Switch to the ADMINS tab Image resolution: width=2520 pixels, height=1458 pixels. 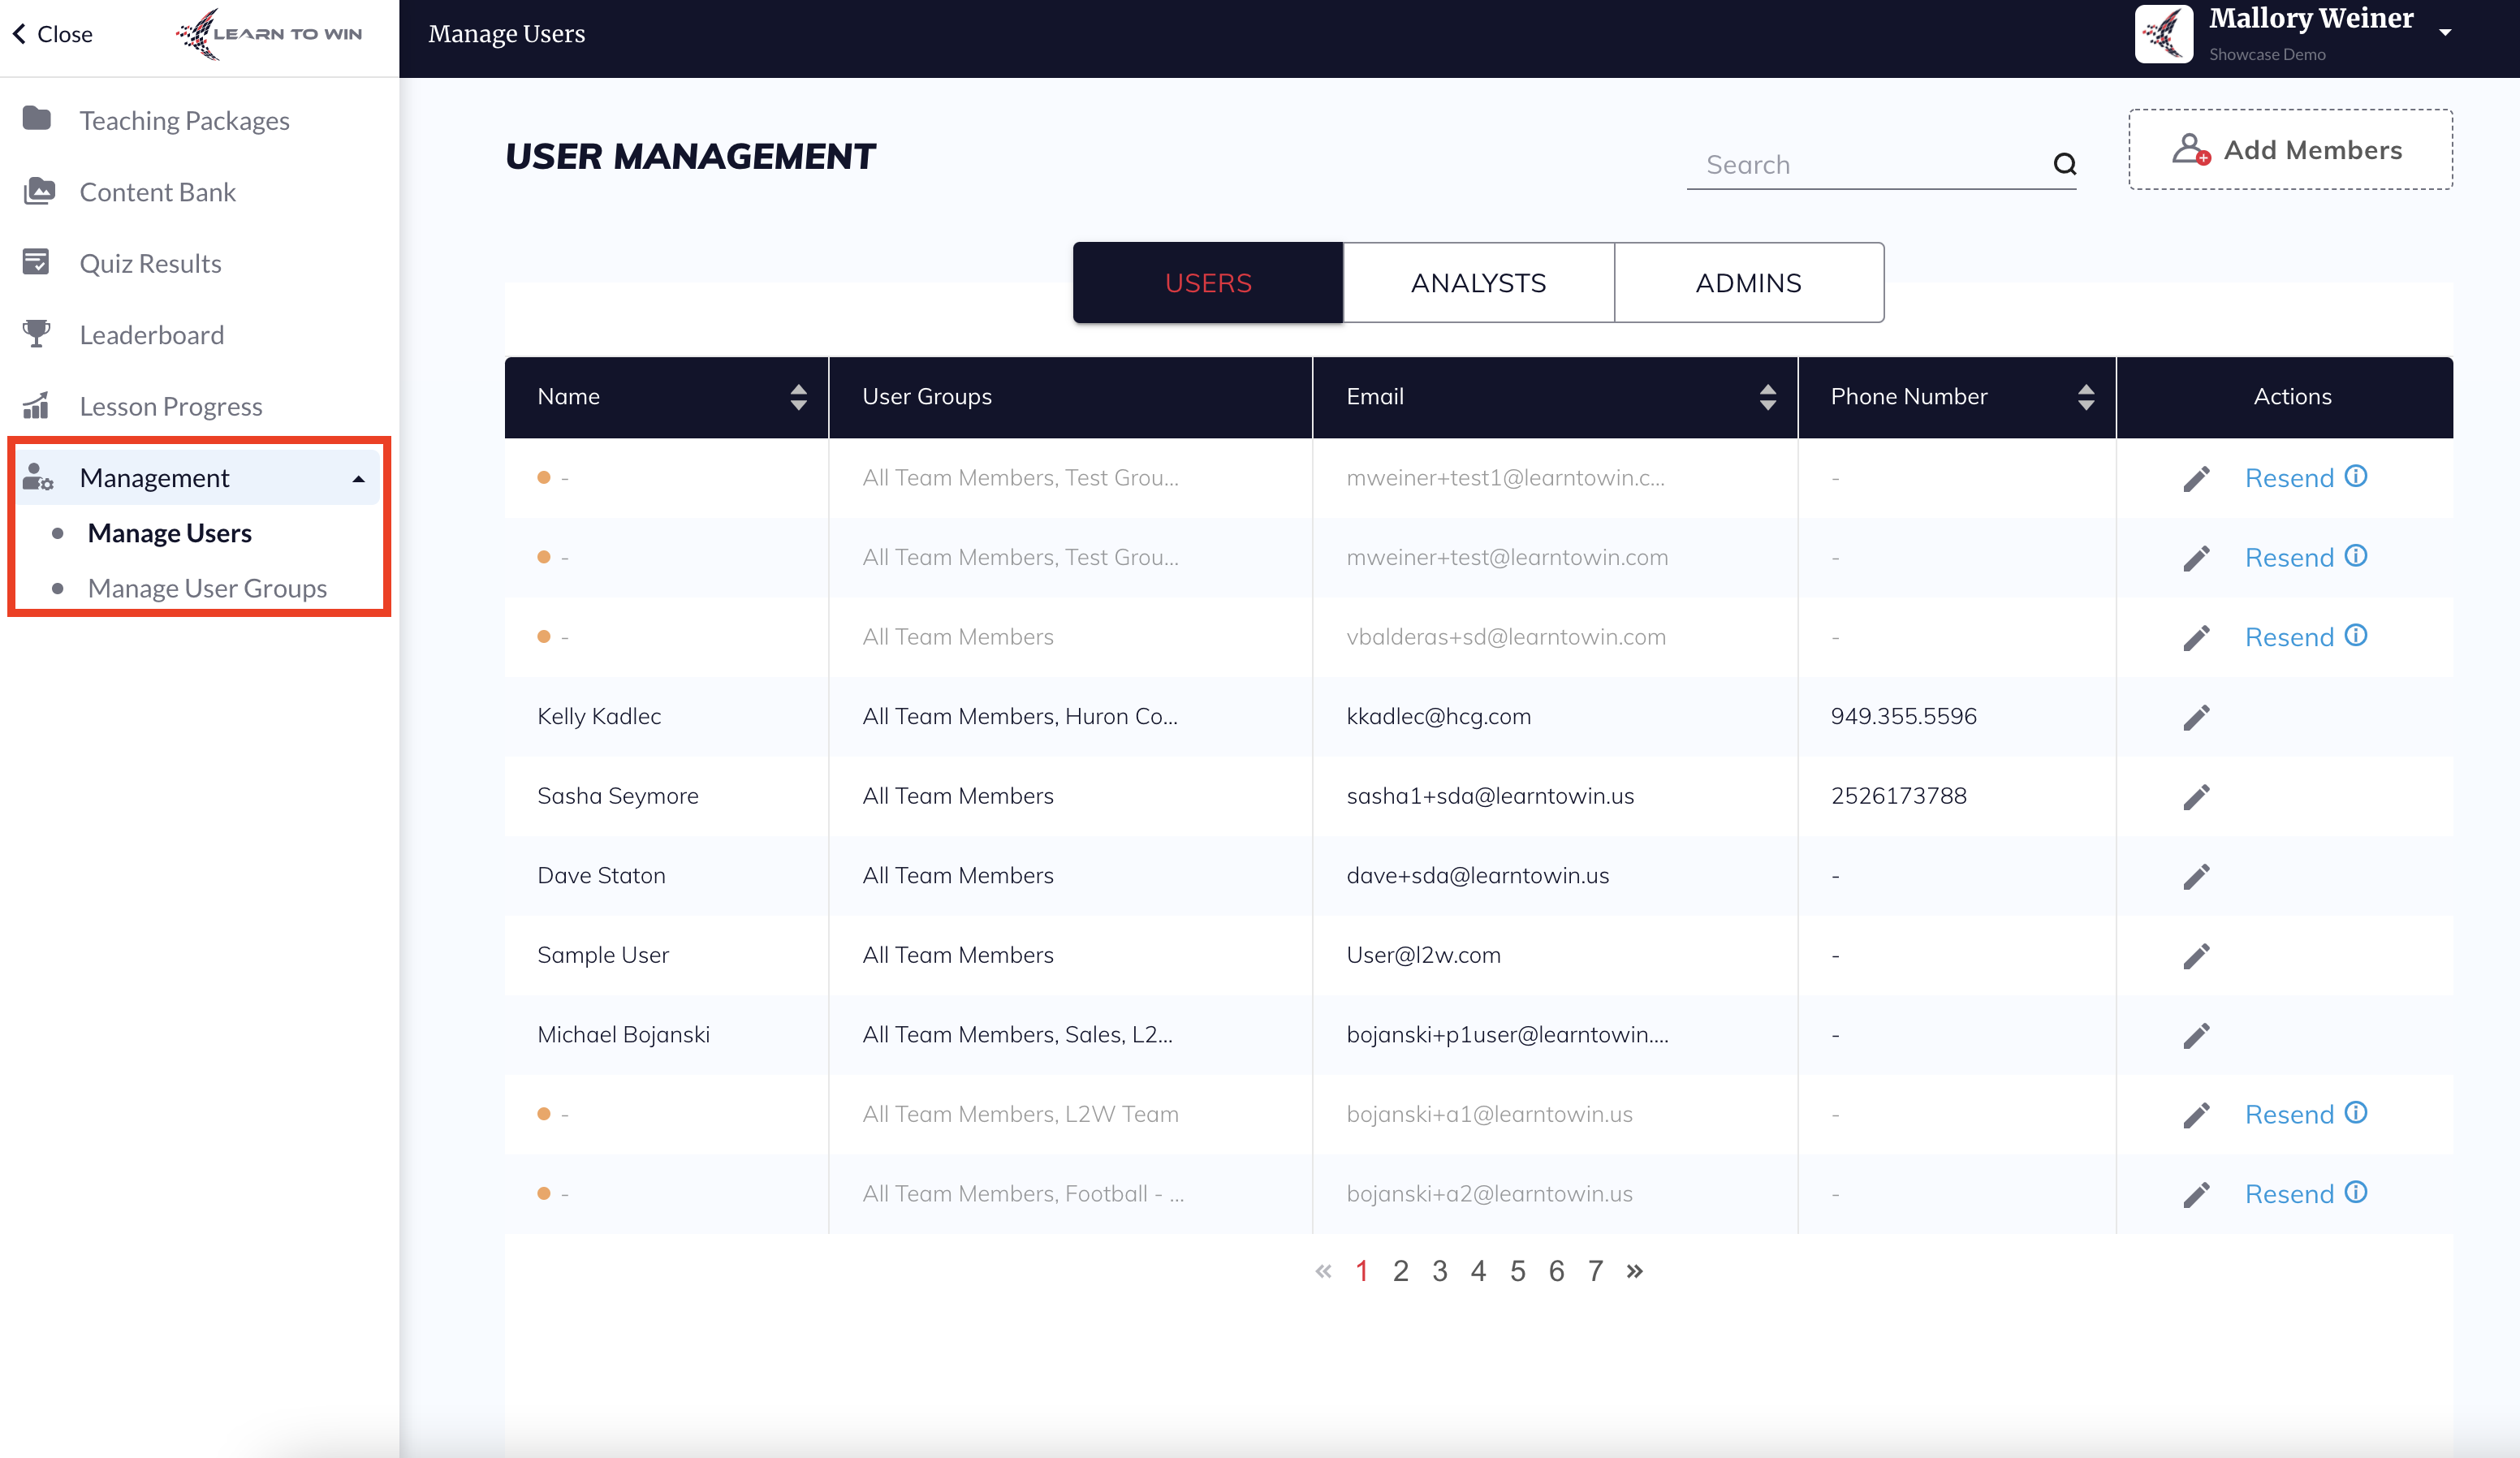click(1748, 283)
